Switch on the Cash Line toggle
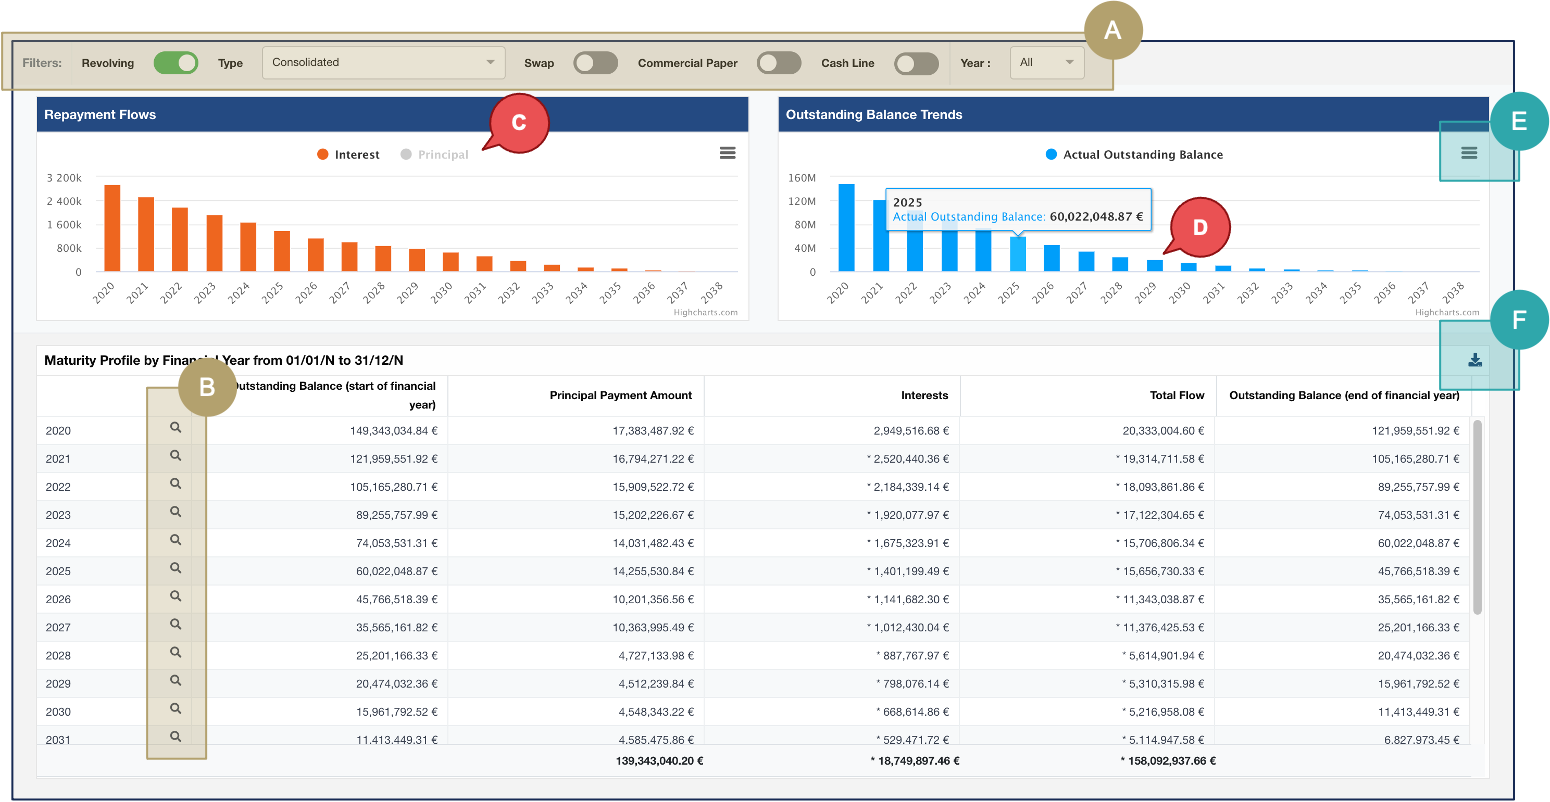 [916, 63]
